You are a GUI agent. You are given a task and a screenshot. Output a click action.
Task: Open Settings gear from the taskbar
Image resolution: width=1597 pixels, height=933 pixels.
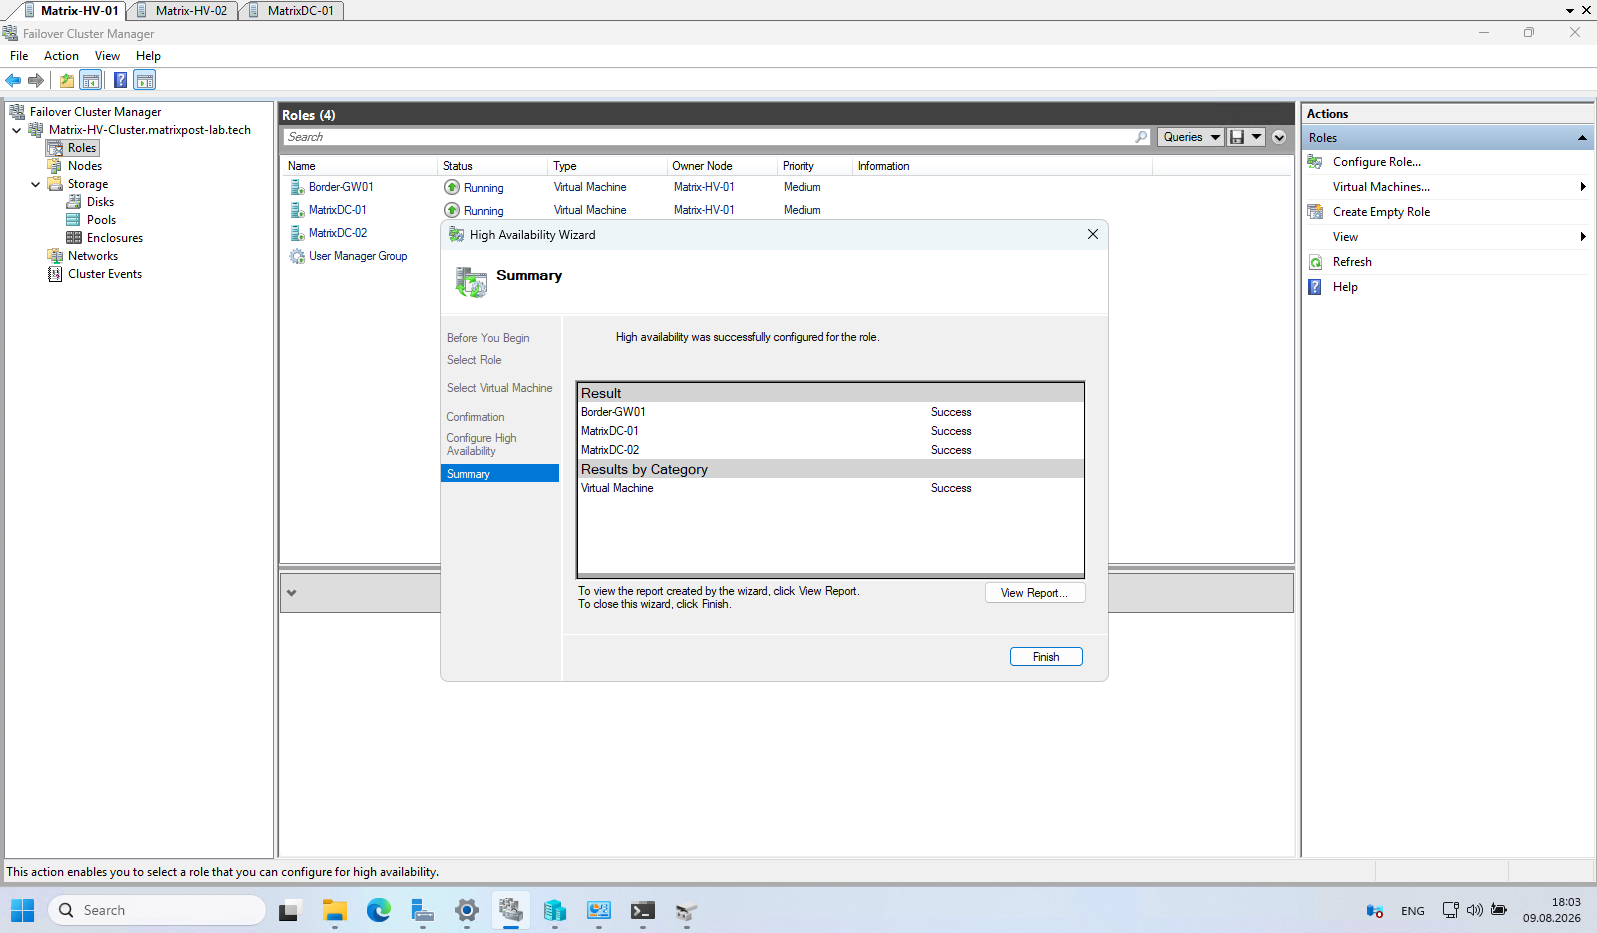466,910
